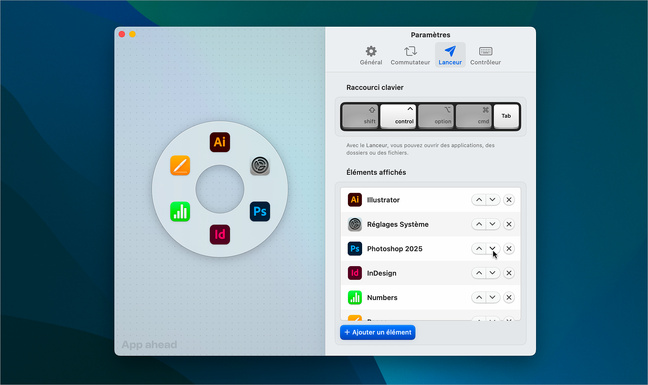Remove Réglages Système from the list

509,224
